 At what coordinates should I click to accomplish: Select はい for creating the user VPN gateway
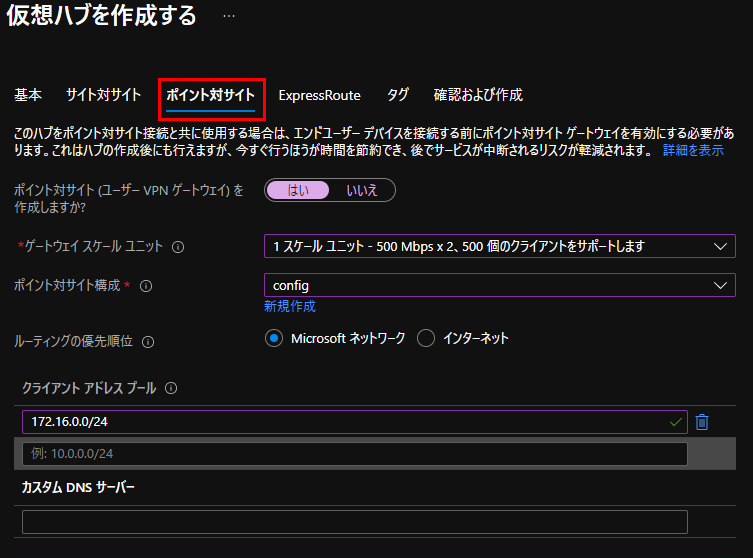coord(298,190)
